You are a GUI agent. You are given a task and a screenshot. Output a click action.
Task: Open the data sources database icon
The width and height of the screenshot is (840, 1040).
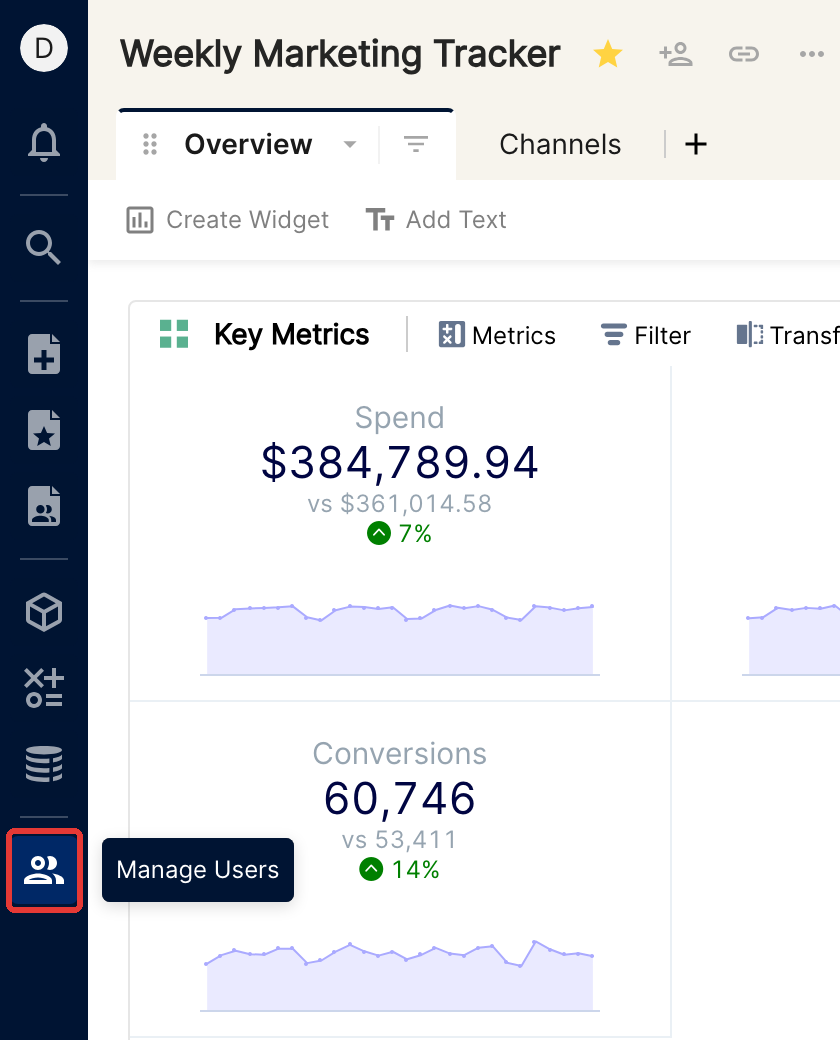[44, 763]
